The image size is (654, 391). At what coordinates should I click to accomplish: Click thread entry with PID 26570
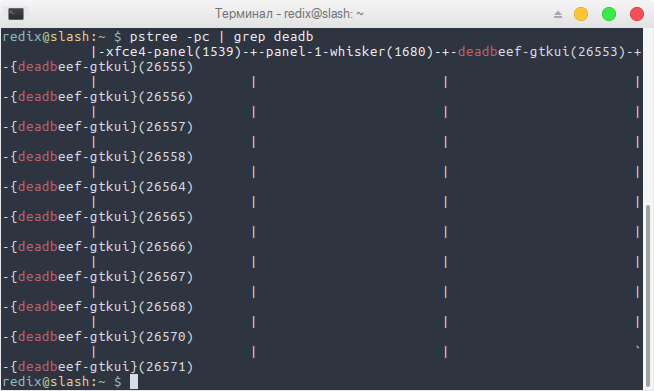[x=101, y=337]
